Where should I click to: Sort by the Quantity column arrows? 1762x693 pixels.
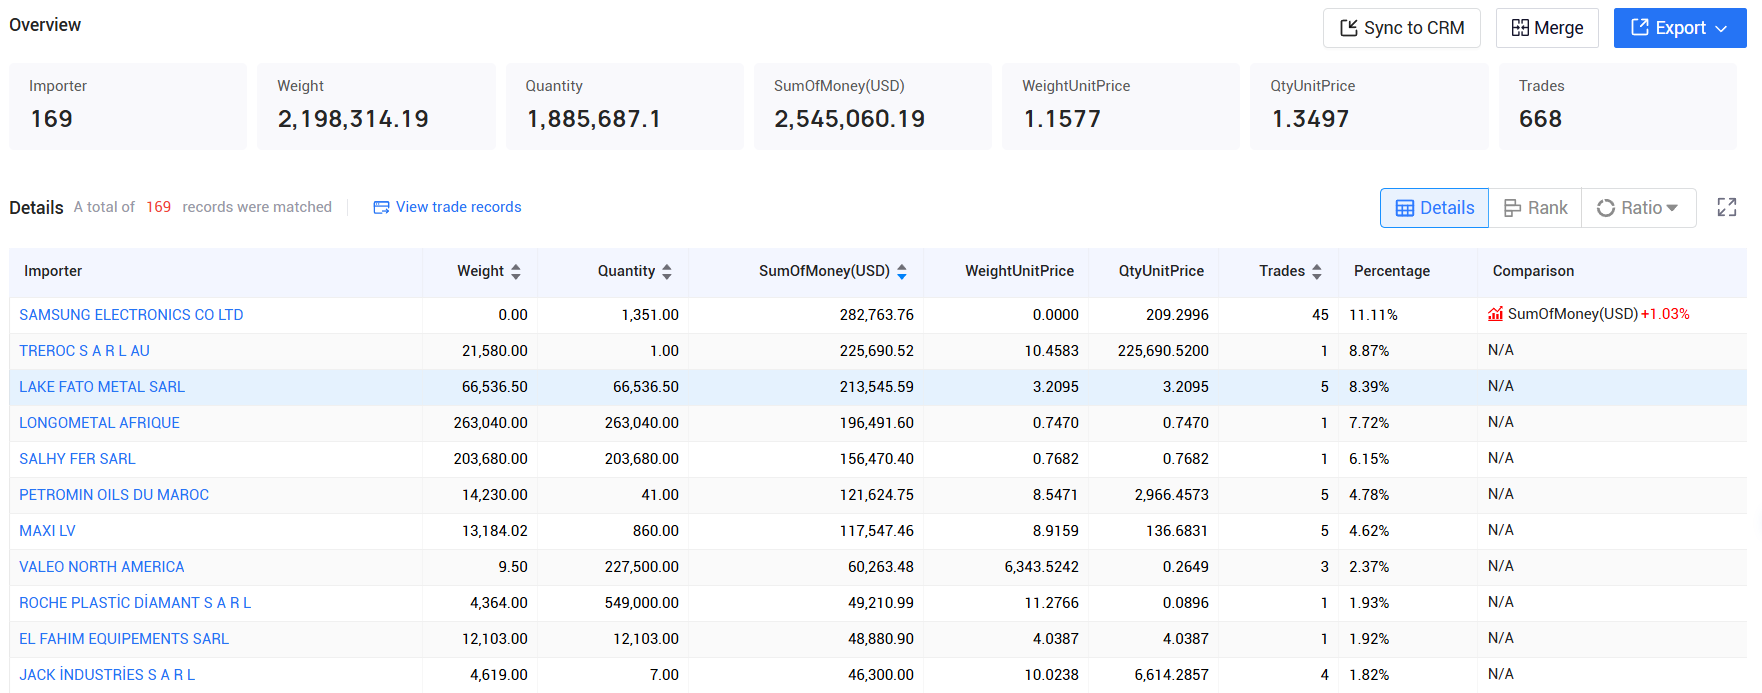pos(667,271)
